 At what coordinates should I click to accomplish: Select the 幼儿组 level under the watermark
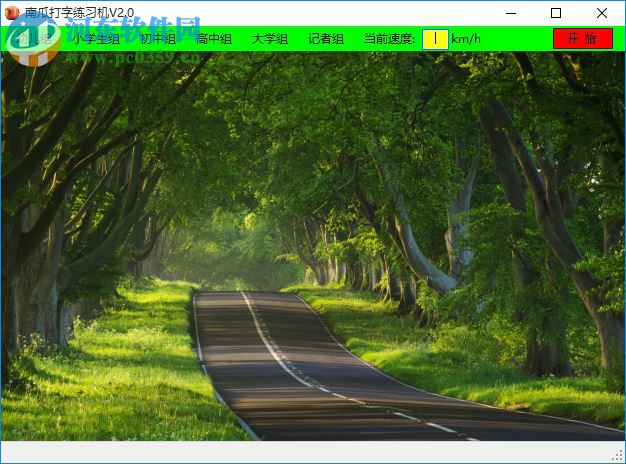pos(34,39)
